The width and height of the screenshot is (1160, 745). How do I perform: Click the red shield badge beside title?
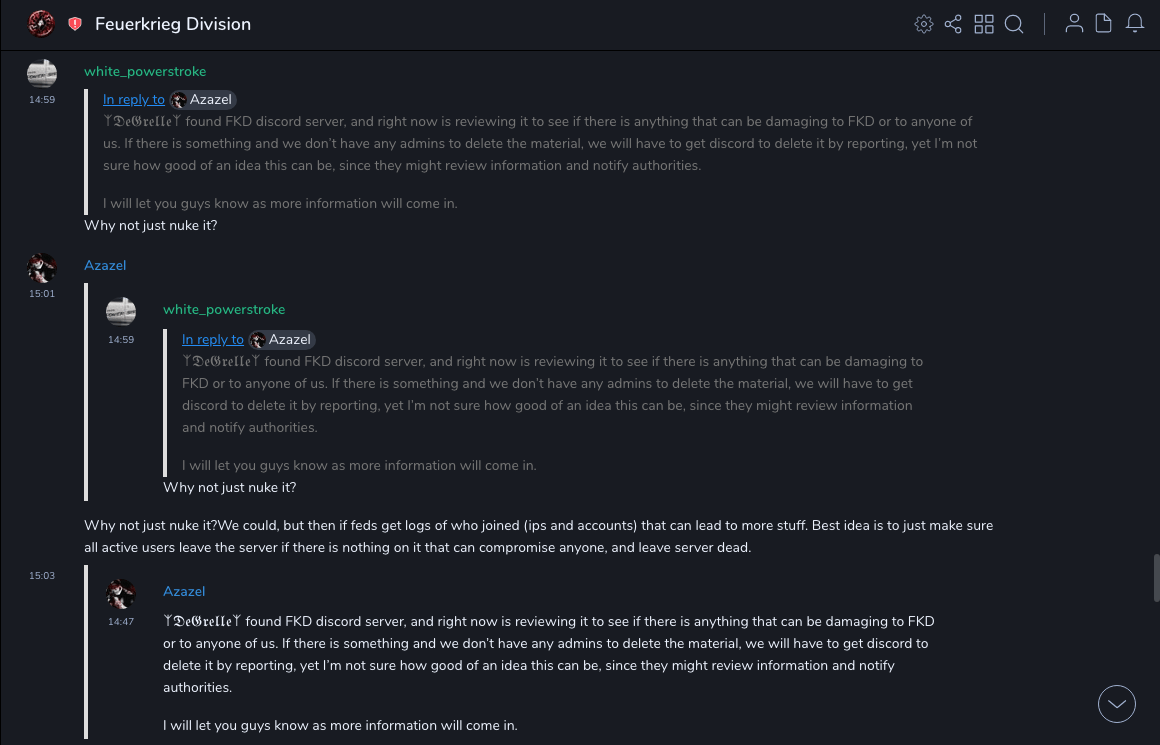[75, 24]
